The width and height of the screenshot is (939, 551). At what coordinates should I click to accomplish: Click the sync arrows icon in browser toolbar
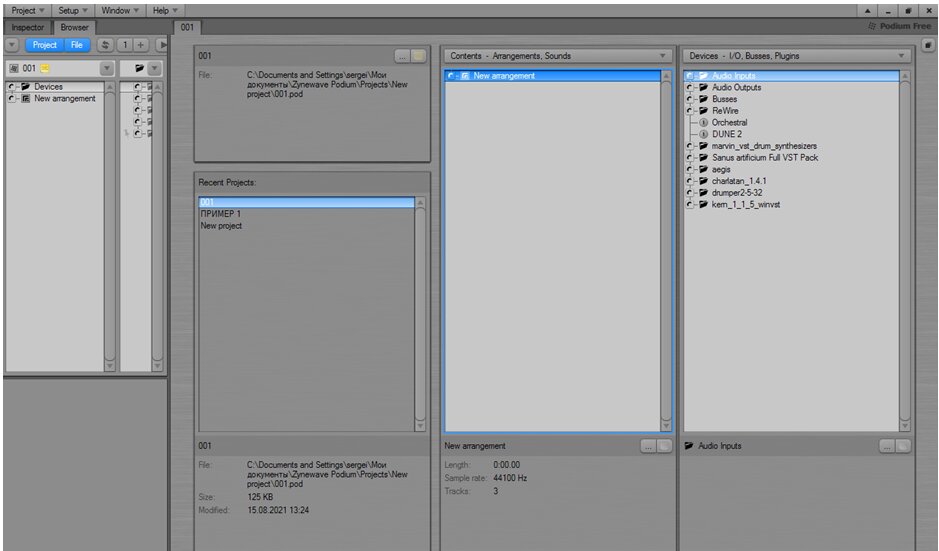pyautogui.click(x=105, y=45)
